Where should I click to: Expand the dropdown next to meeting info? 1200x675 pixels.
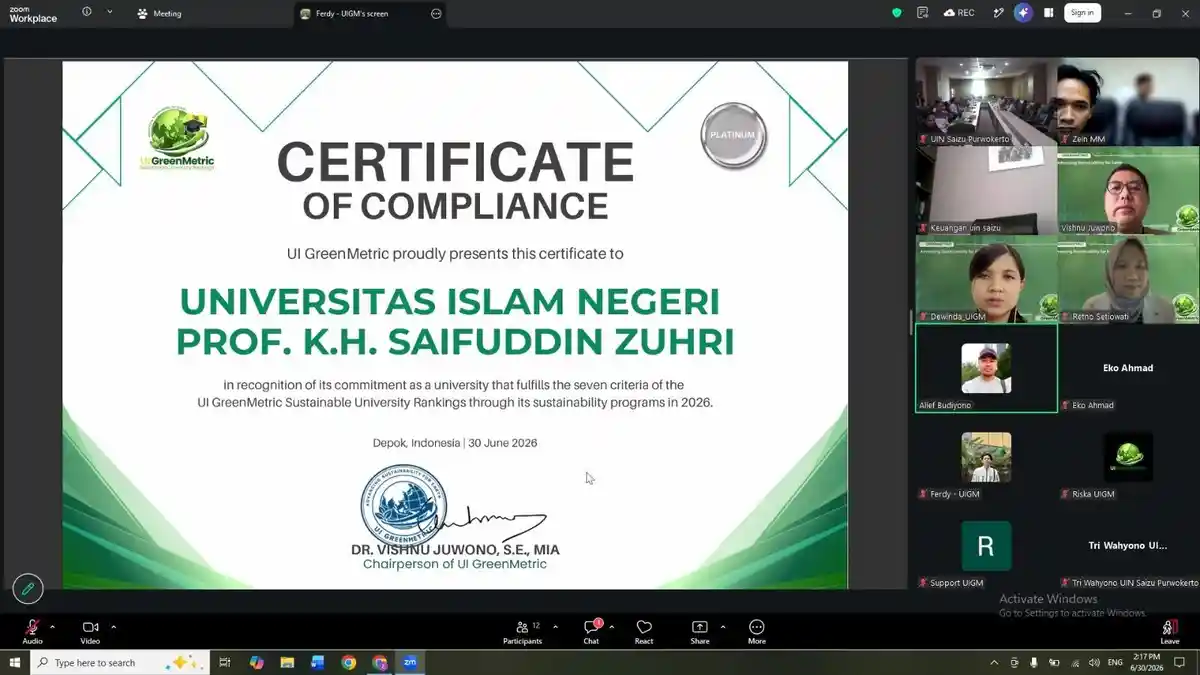coord(109,12)
